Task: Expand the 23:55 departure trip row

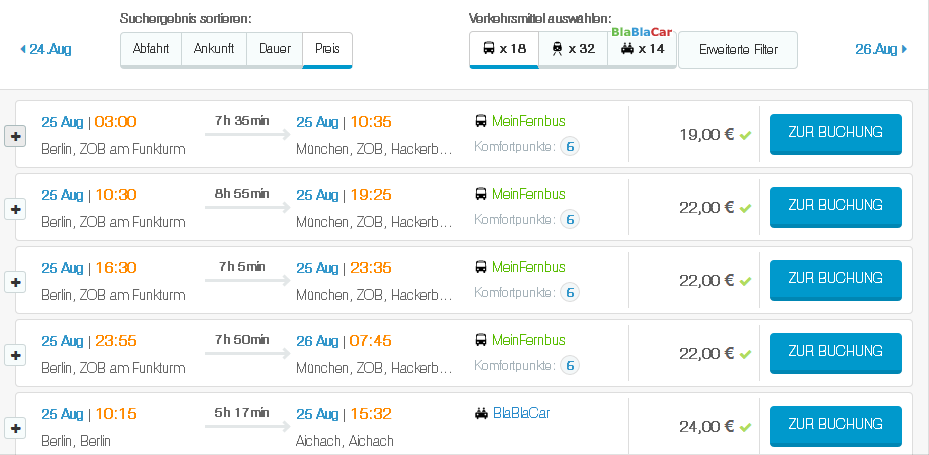Action: [x=15, y=355]
